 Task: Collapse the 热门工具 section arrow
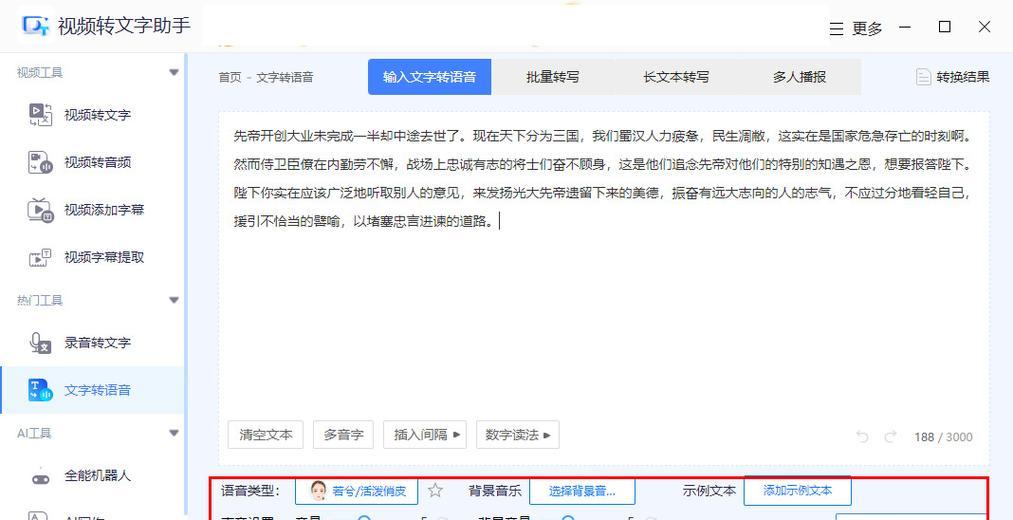coord(173,300)
